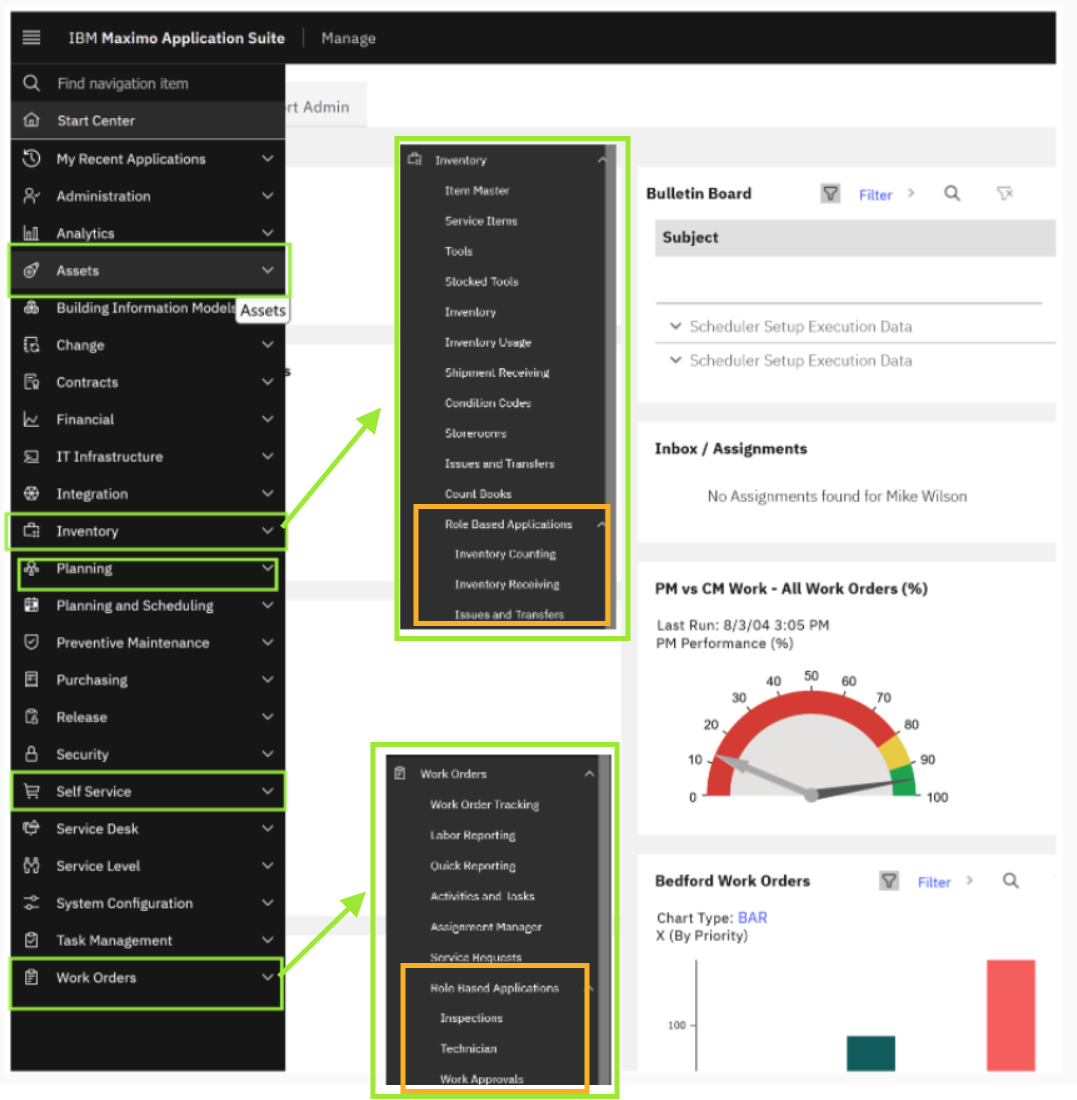This screenshot has width=1077, height=1100.
Task: Click the Preventive Maintenance shield icon
Action: pos(32,642)
